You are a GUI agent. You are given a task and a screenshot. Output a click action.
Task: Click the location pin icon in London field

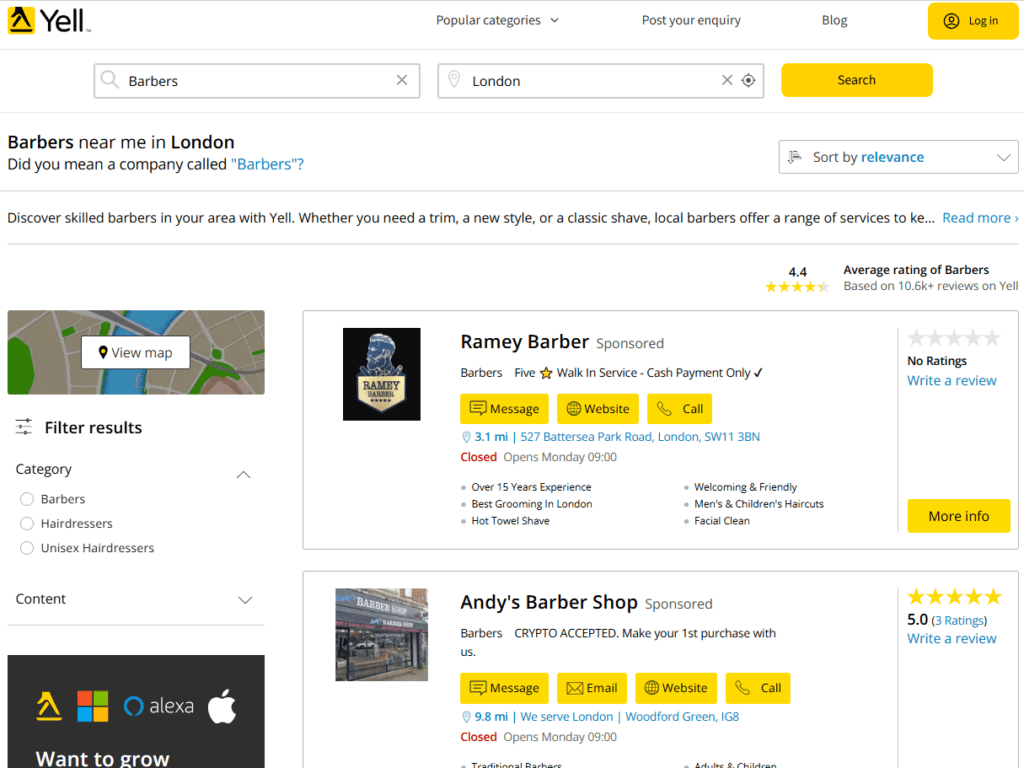(x=454, y=80)
